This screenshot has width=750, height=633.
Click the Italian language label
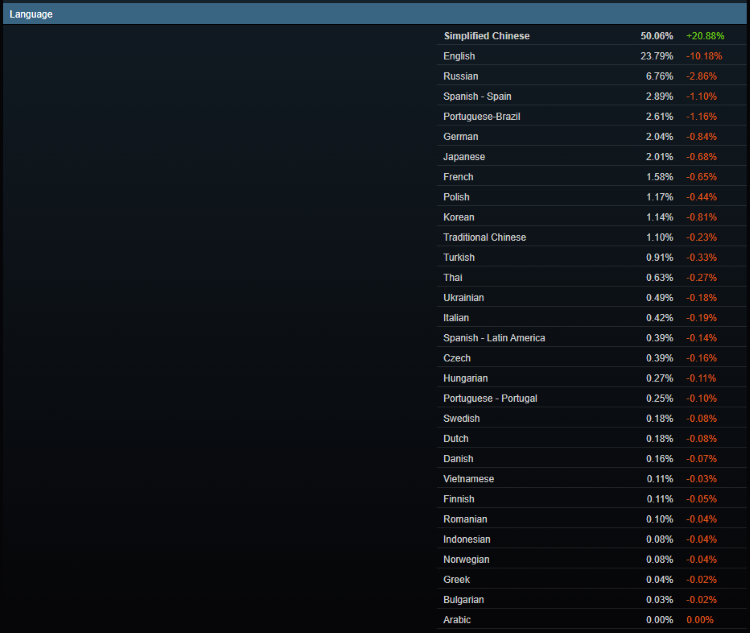tap(456, 317)
